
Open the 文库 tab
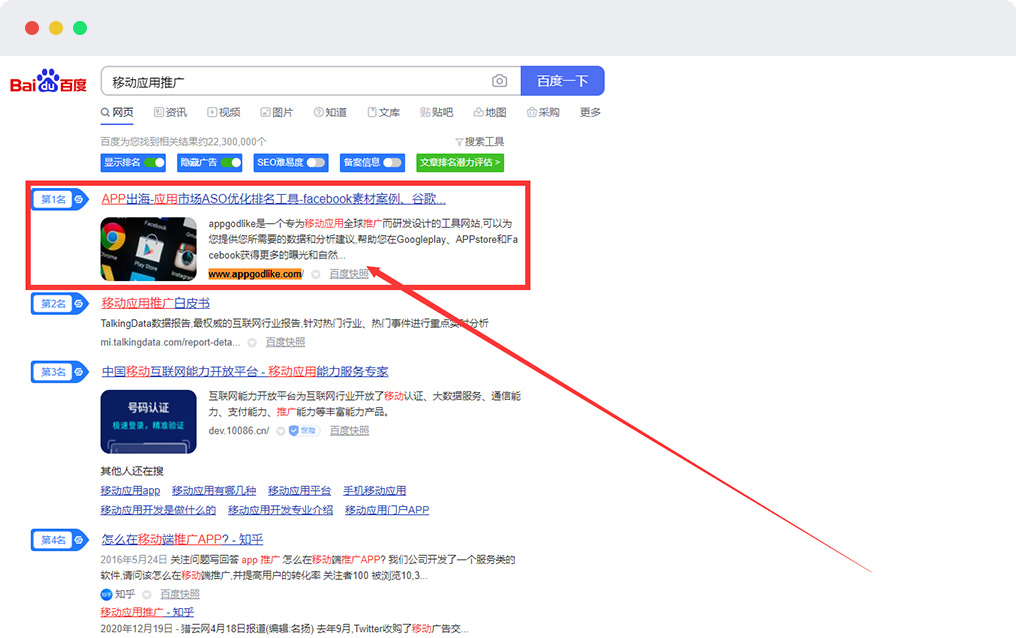click(384, 113)
